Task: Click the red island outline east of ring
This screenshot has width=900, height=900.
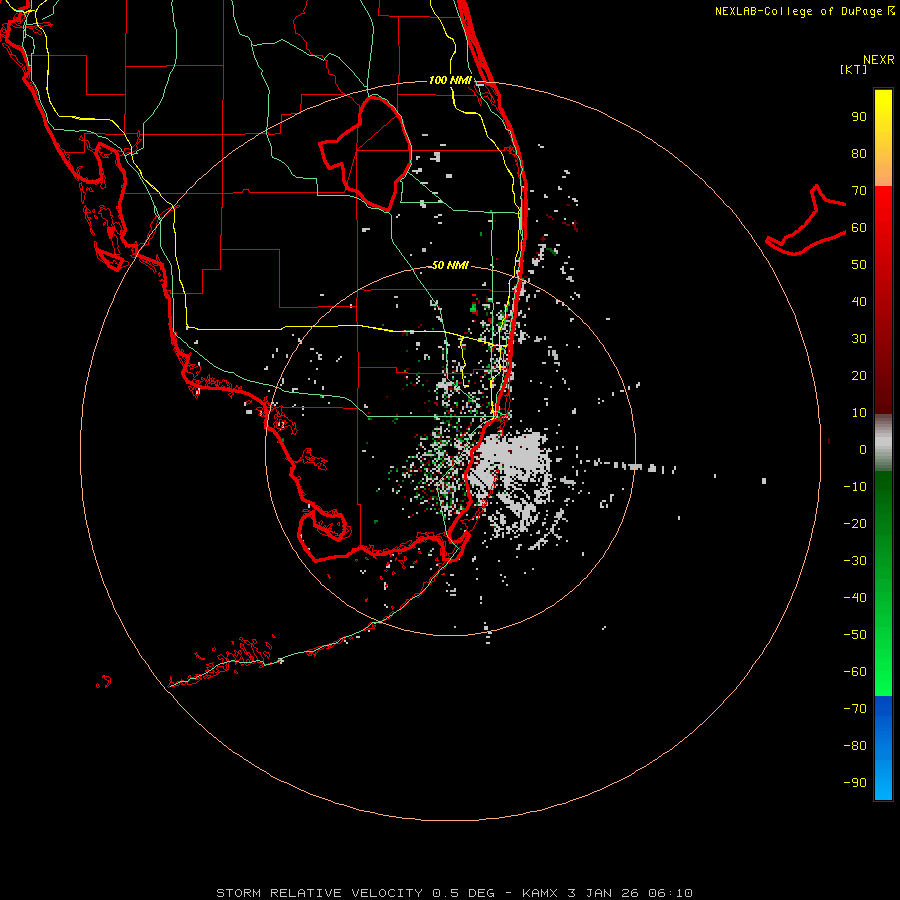Action: (806, 220)
